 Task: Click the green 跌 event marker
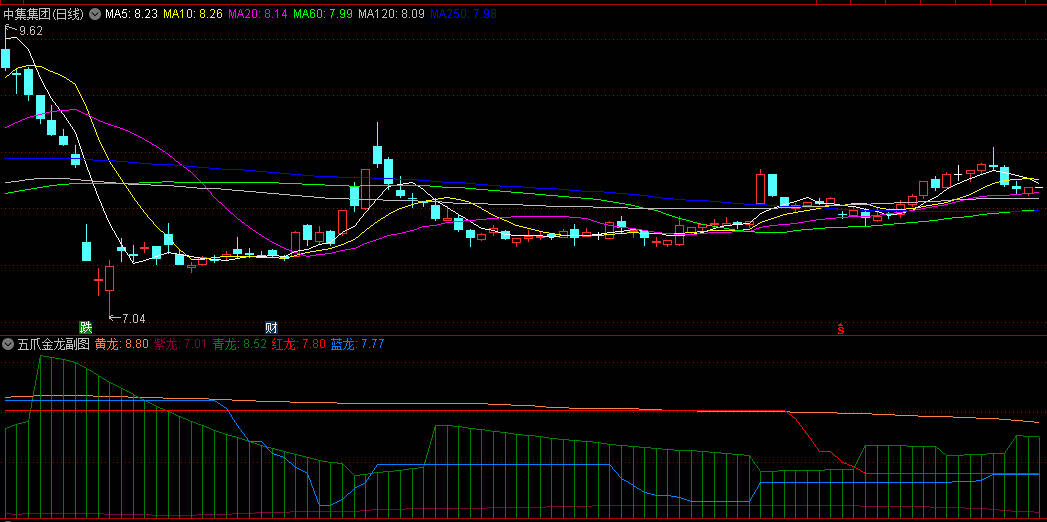[x=86, y=327]
